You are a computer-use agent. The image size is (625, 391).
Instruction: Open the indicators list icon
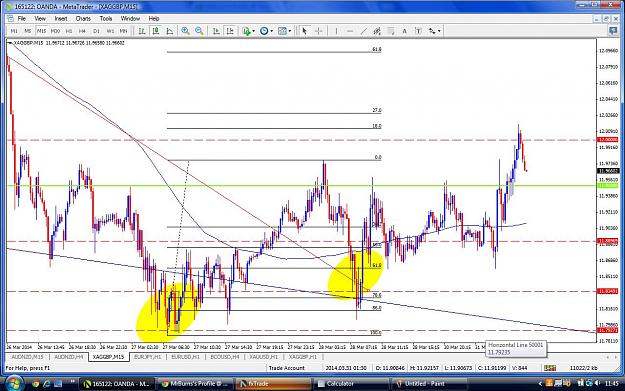point(246,31)
